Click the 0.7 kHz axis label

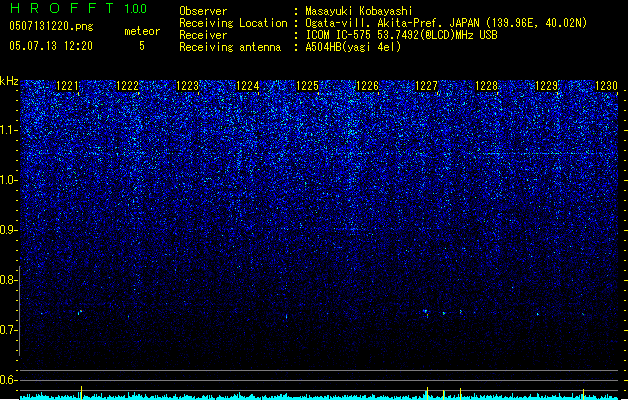tap(9, 330)
